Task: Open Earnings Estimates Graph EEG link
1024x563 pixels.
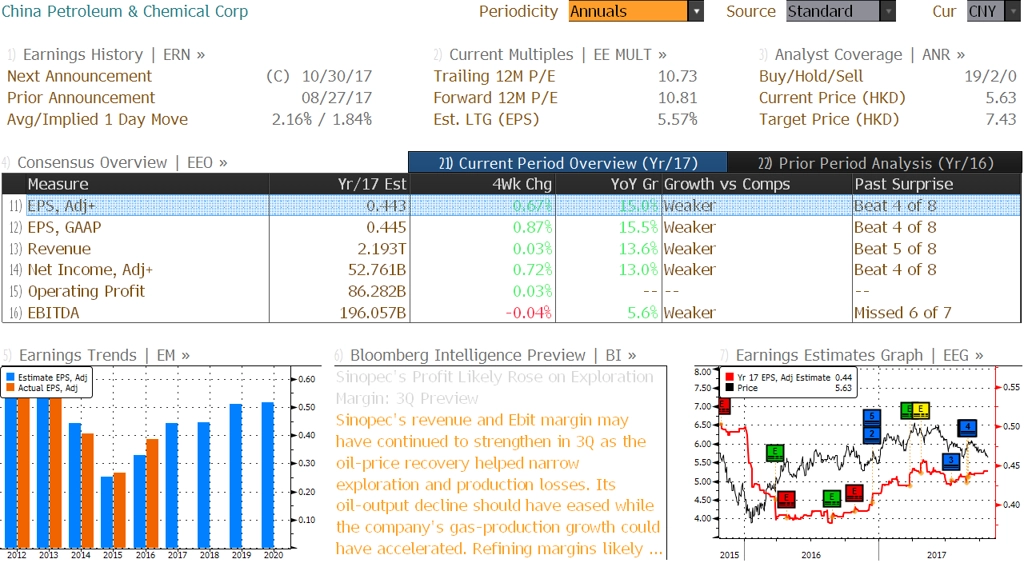Action: point(859,355)
